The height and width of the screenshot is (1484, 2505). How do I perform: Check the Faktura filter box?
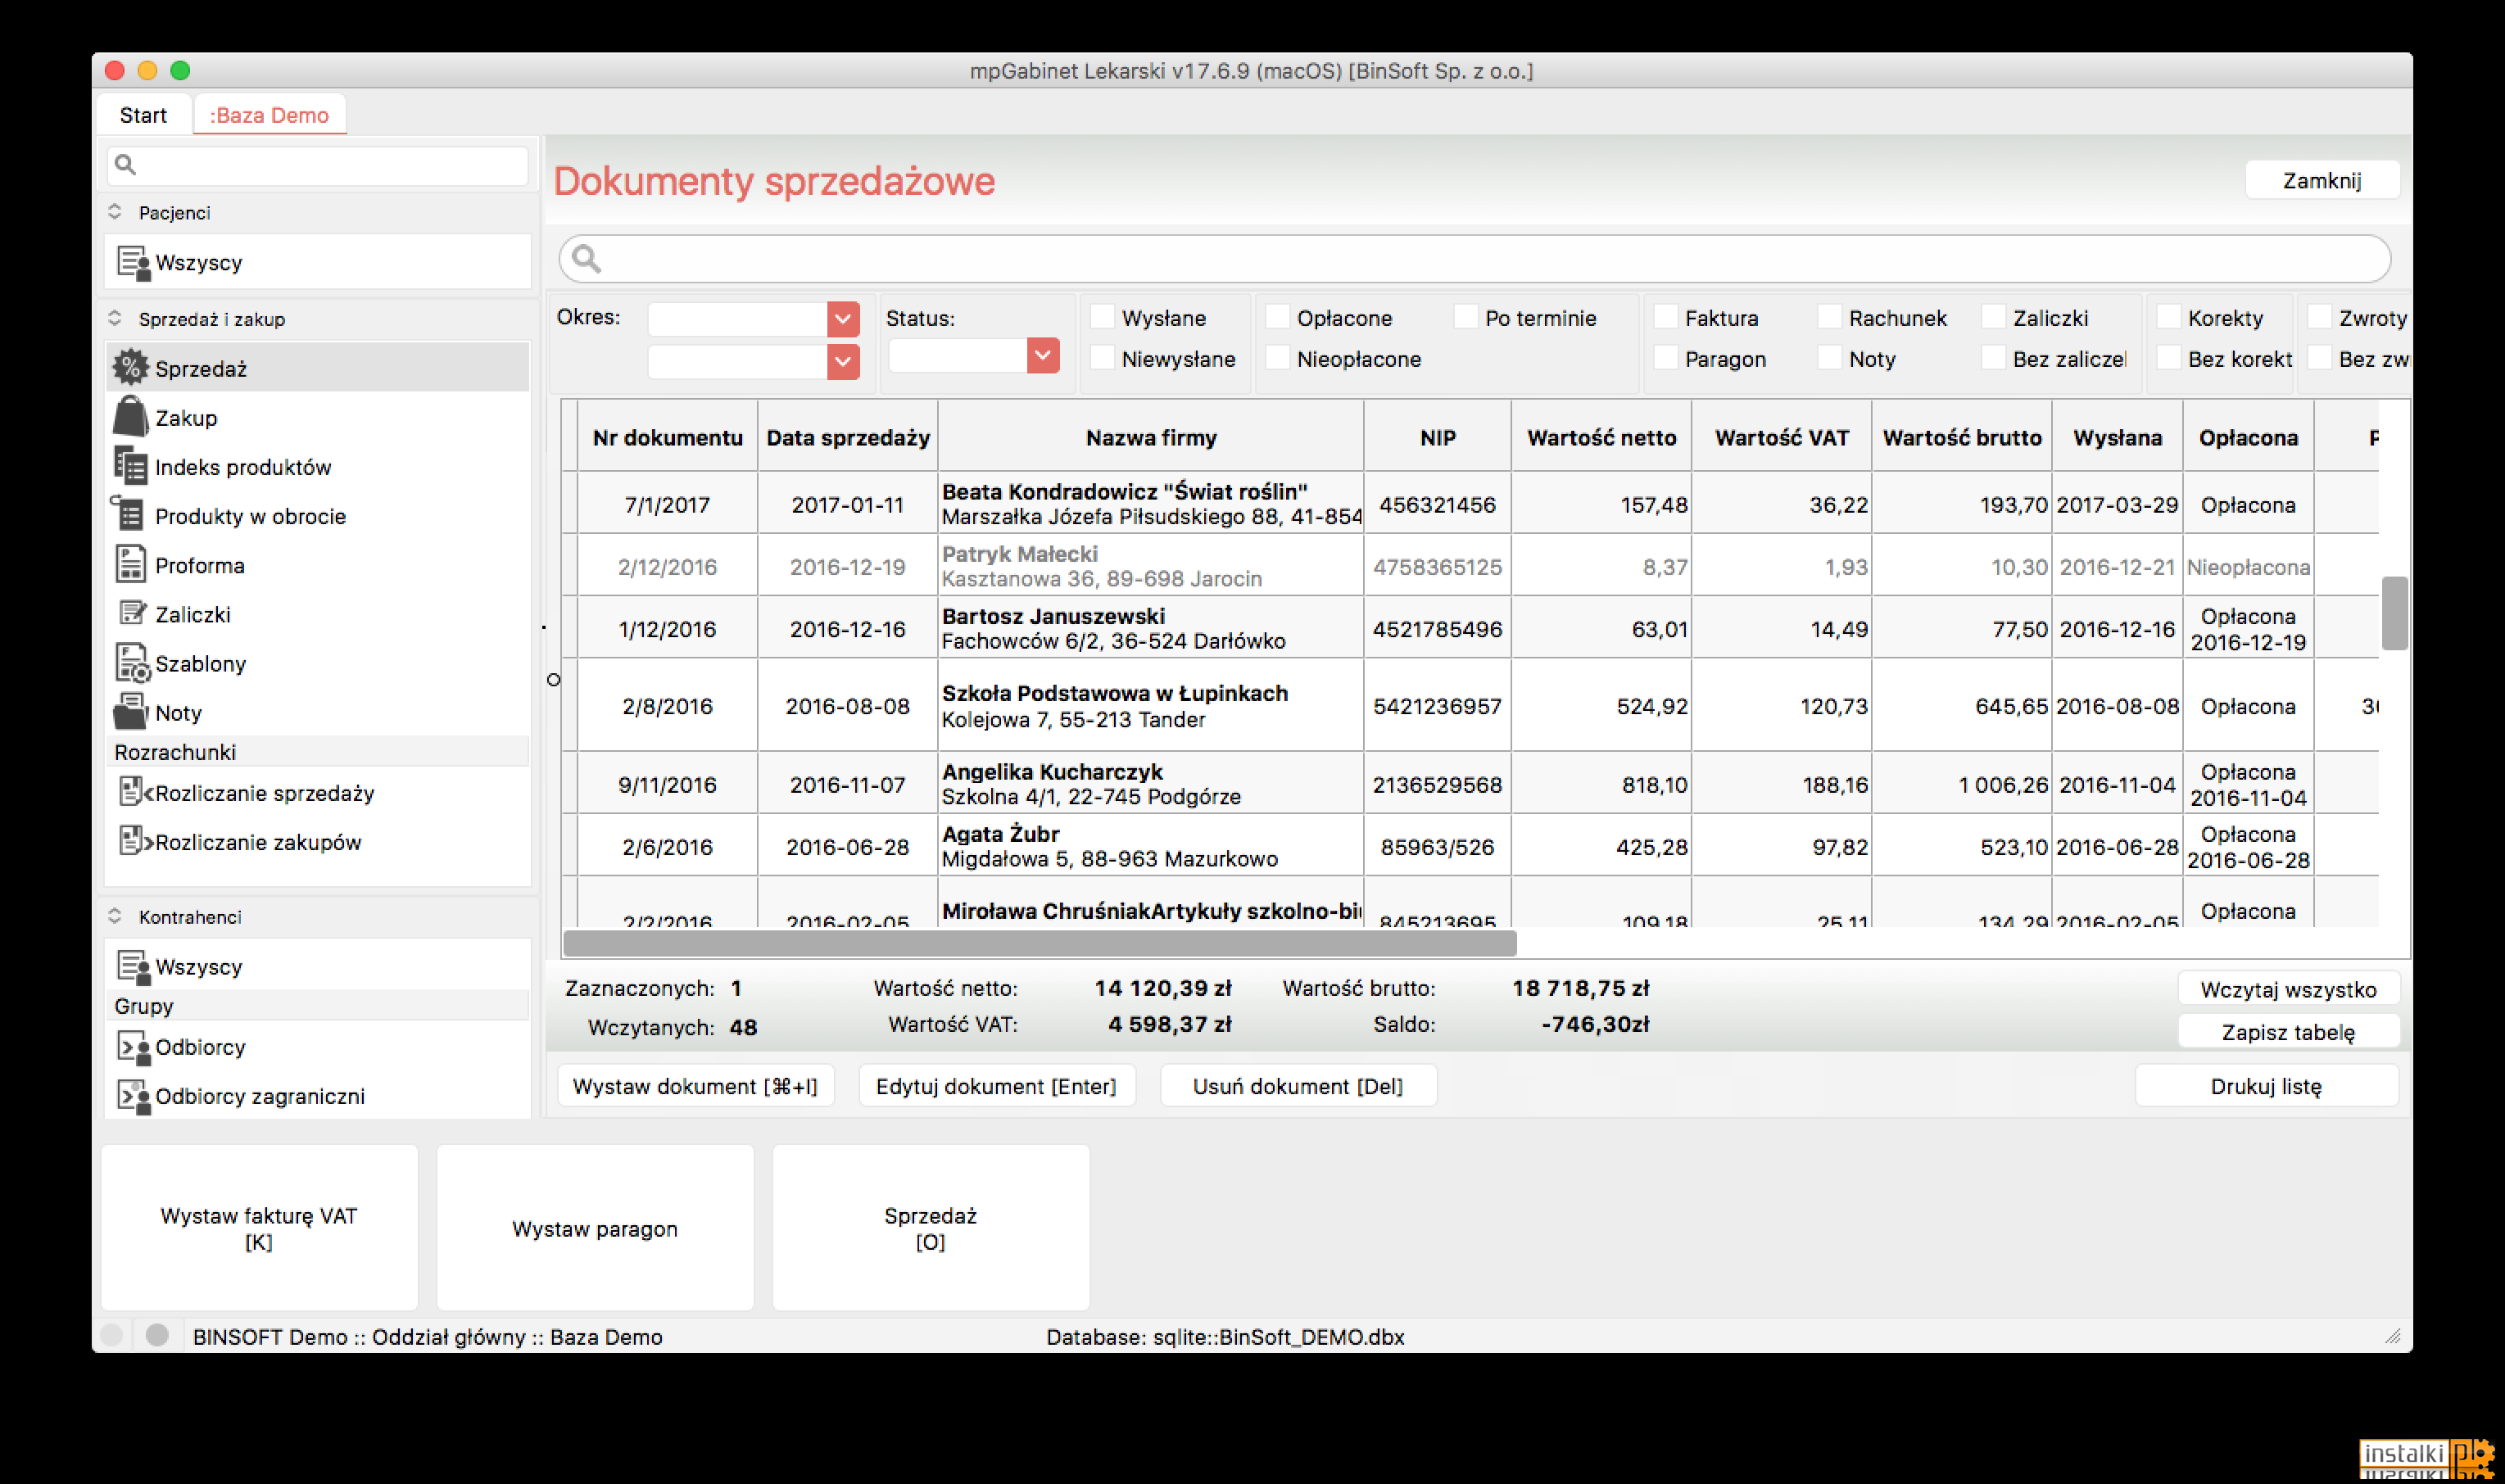(x=1665, y=317)
